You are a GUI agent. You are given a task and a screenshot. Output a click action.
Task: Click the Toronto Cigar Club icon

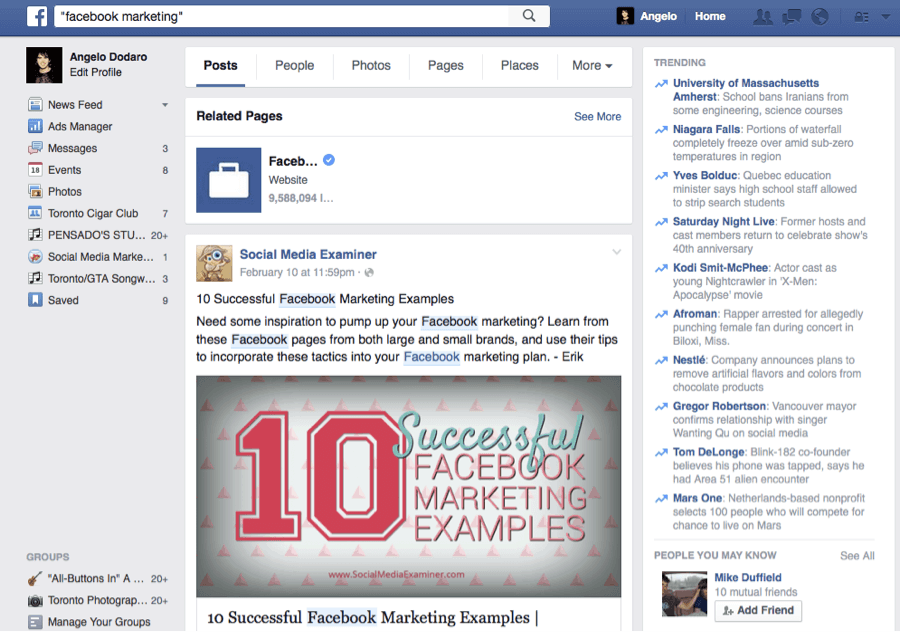(x=36, y=213)
